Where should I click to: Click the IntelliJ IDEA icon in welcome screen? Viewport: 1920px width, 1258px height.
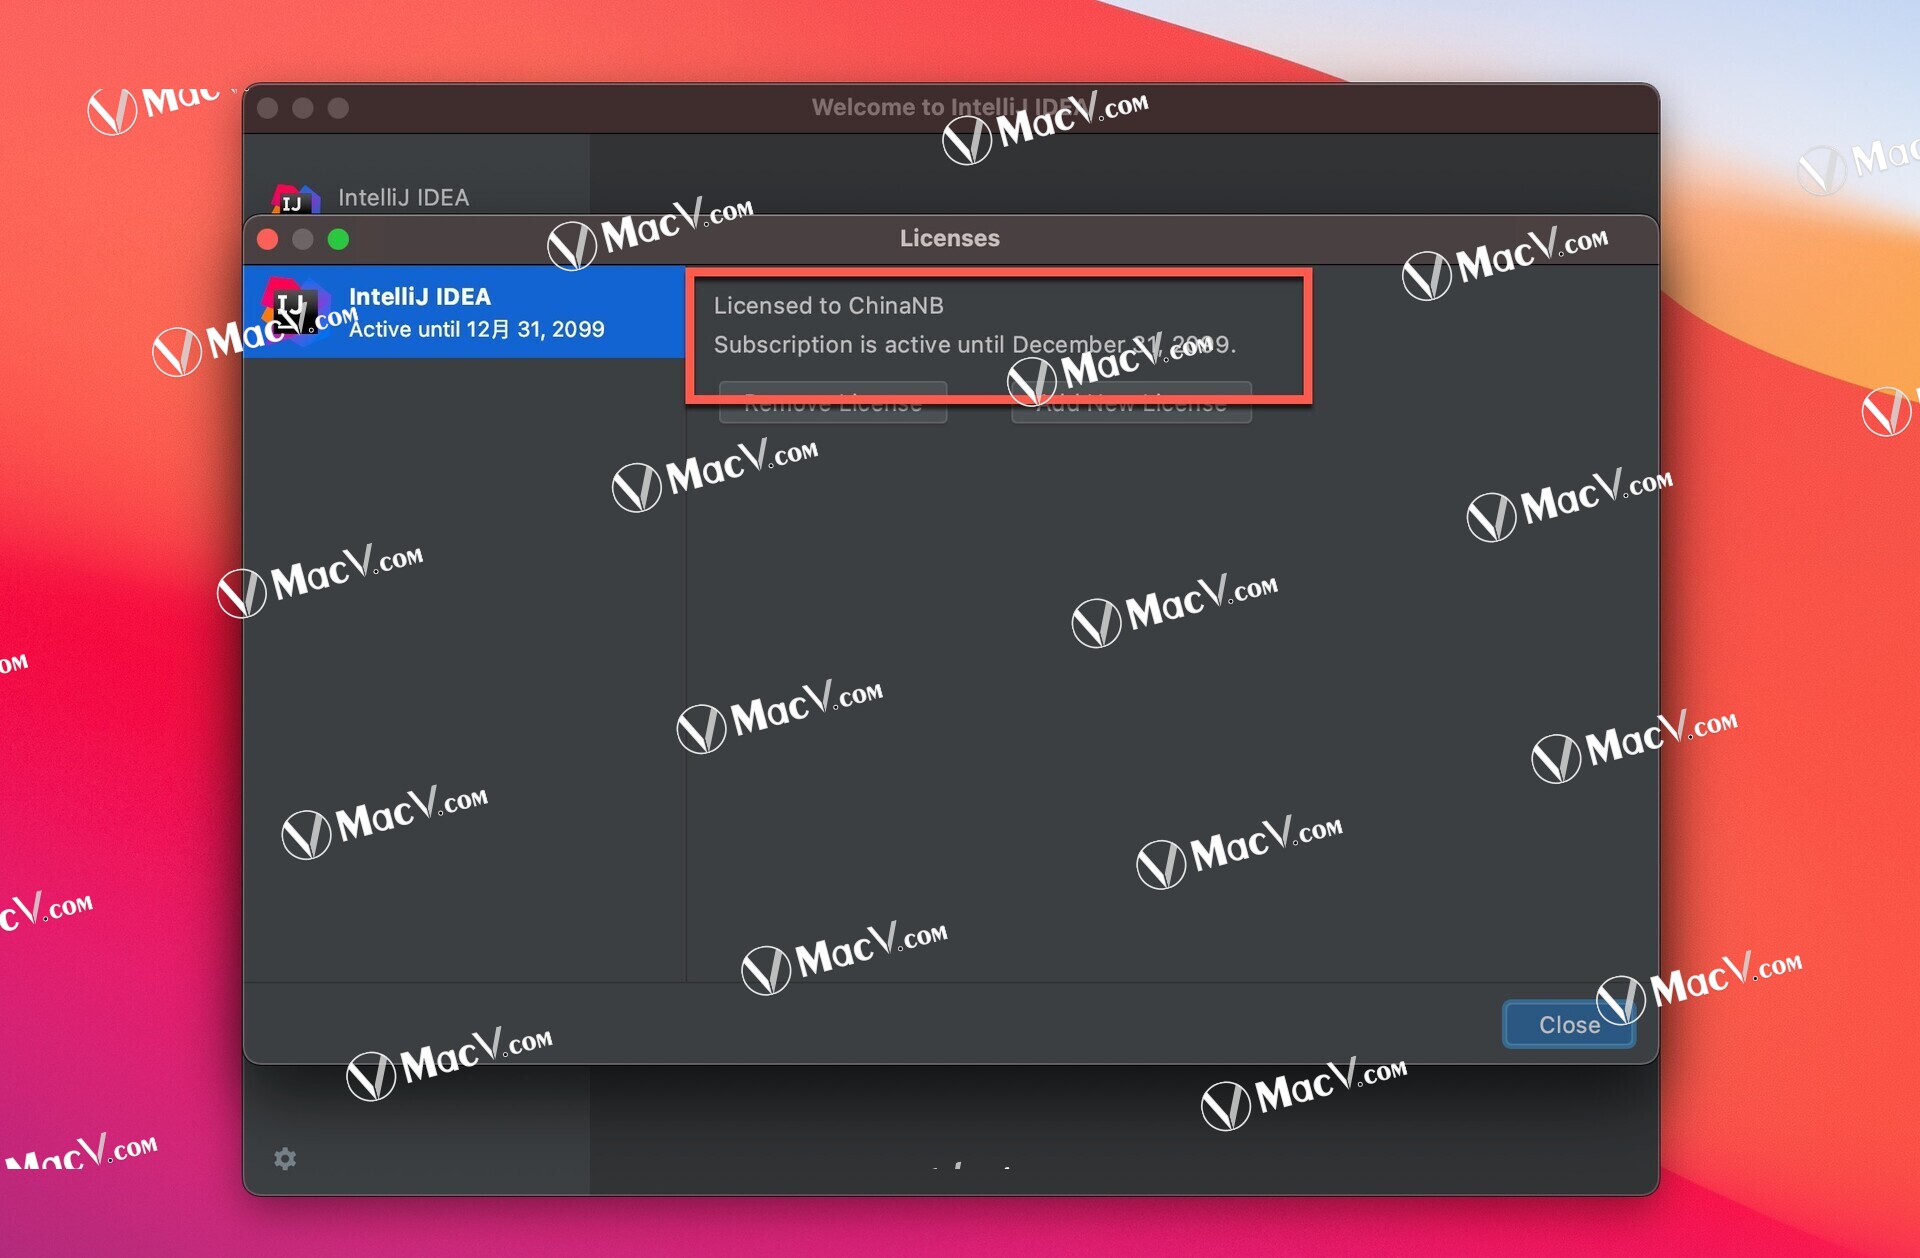tap(299, 197)
